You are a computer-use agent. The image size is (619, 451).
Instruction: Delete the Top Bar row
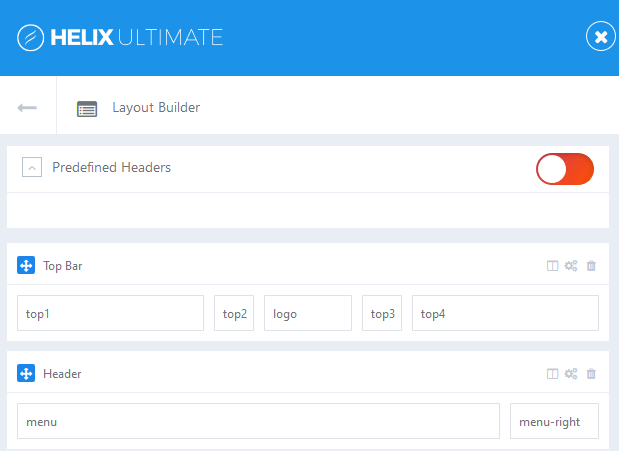coord(591,266)
